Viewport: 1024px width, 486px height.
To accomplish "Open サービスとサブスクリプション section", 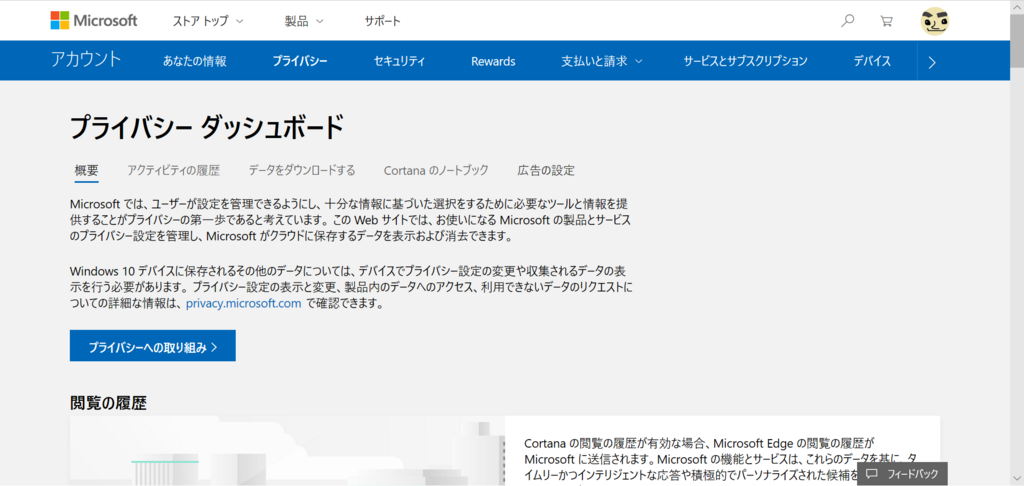I will point(745,61).
